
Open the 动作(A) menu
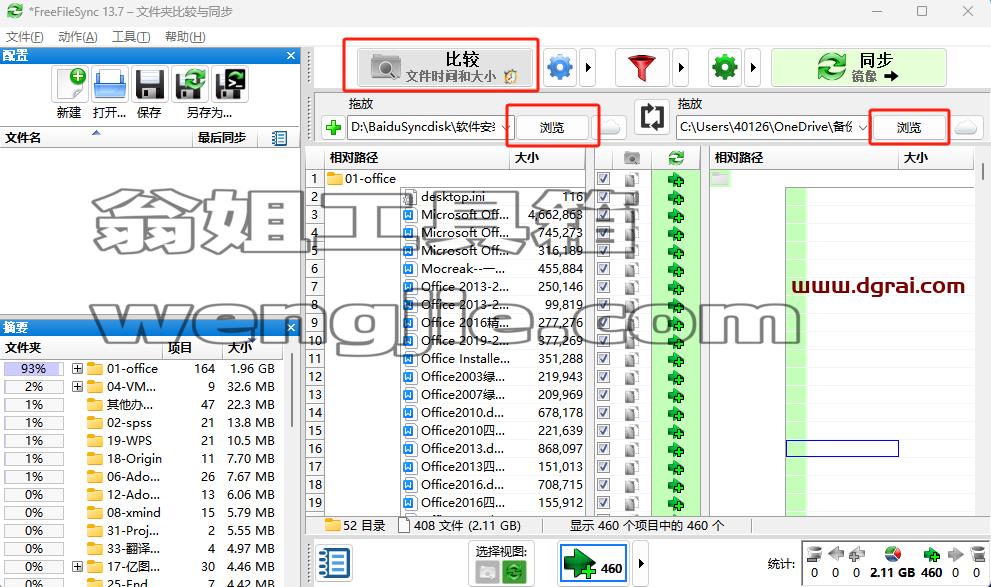coord(78,37)
